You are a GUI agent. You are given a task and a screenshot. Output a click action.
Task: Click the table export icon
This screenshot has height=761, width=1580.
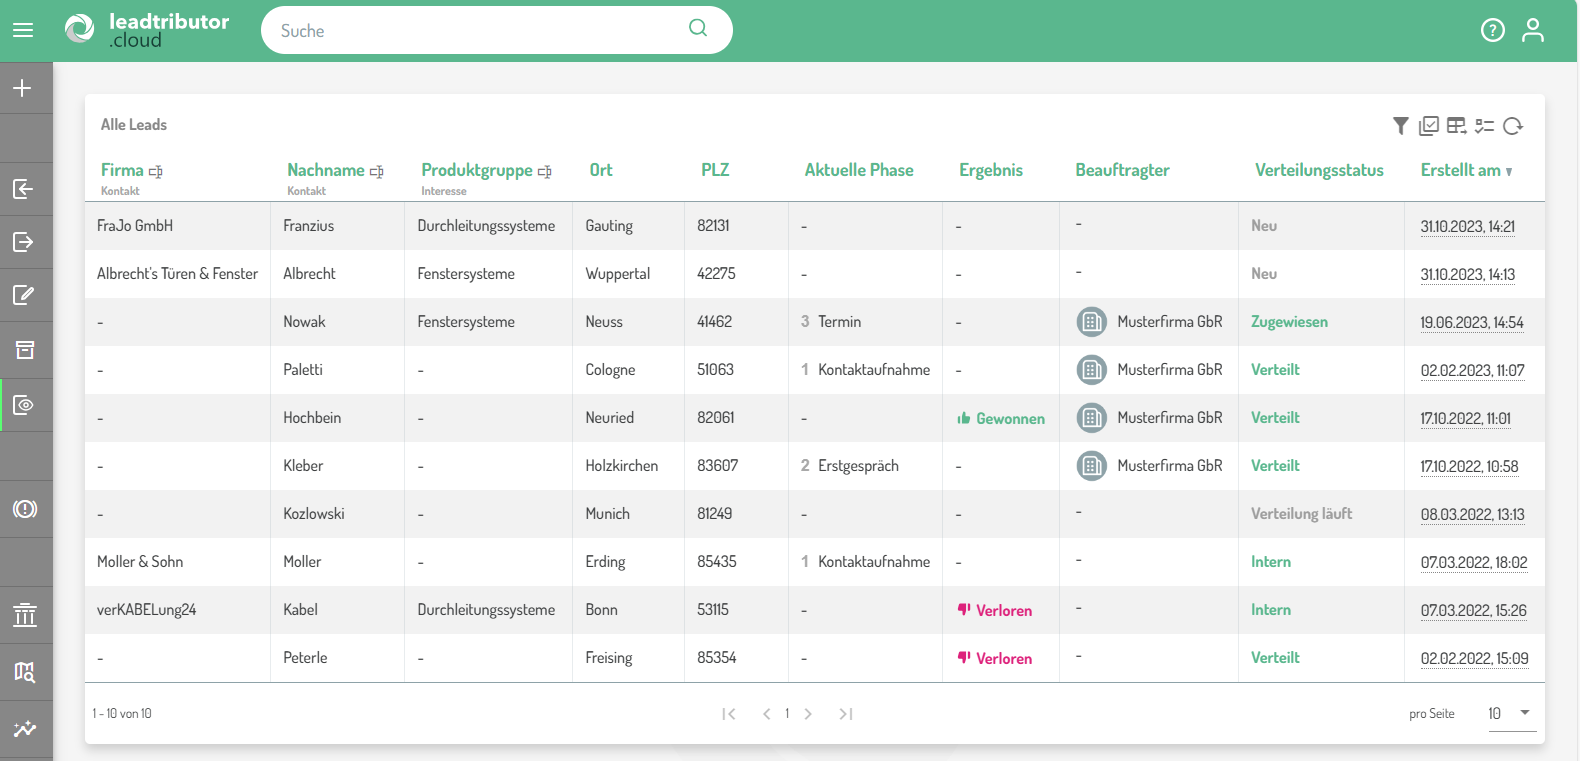pos(1457,125)
